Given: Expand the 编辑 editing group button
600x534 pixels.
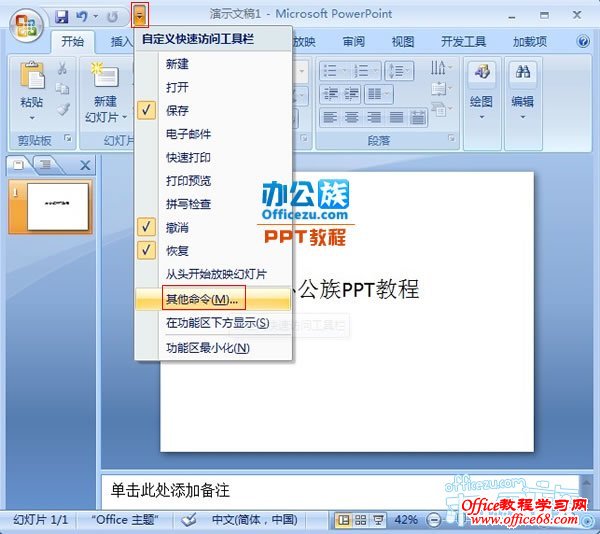Looking at the screenshot, I should 523,91.
